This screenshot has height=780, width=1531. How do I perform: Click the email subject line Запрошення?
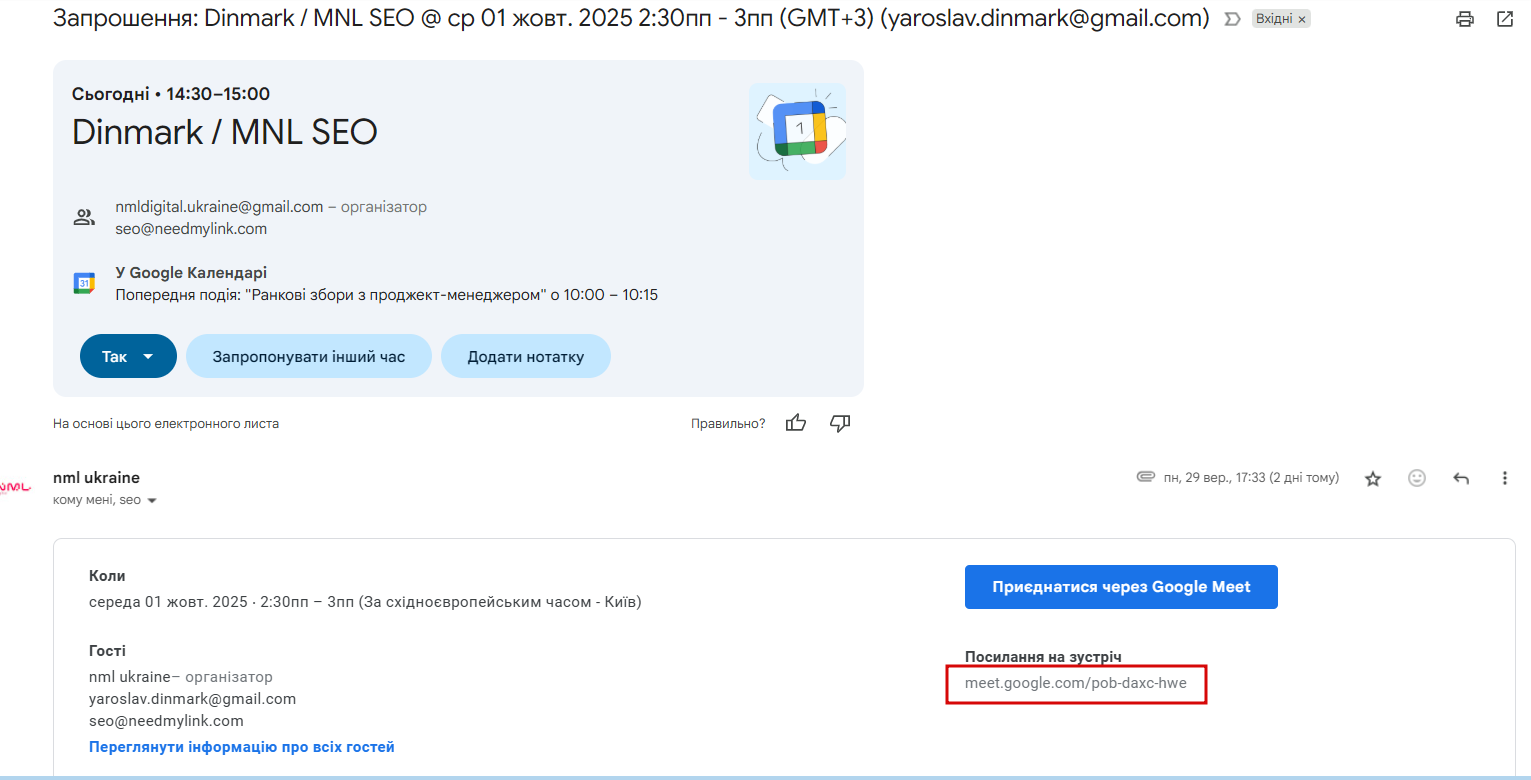[x=630, y=19]
